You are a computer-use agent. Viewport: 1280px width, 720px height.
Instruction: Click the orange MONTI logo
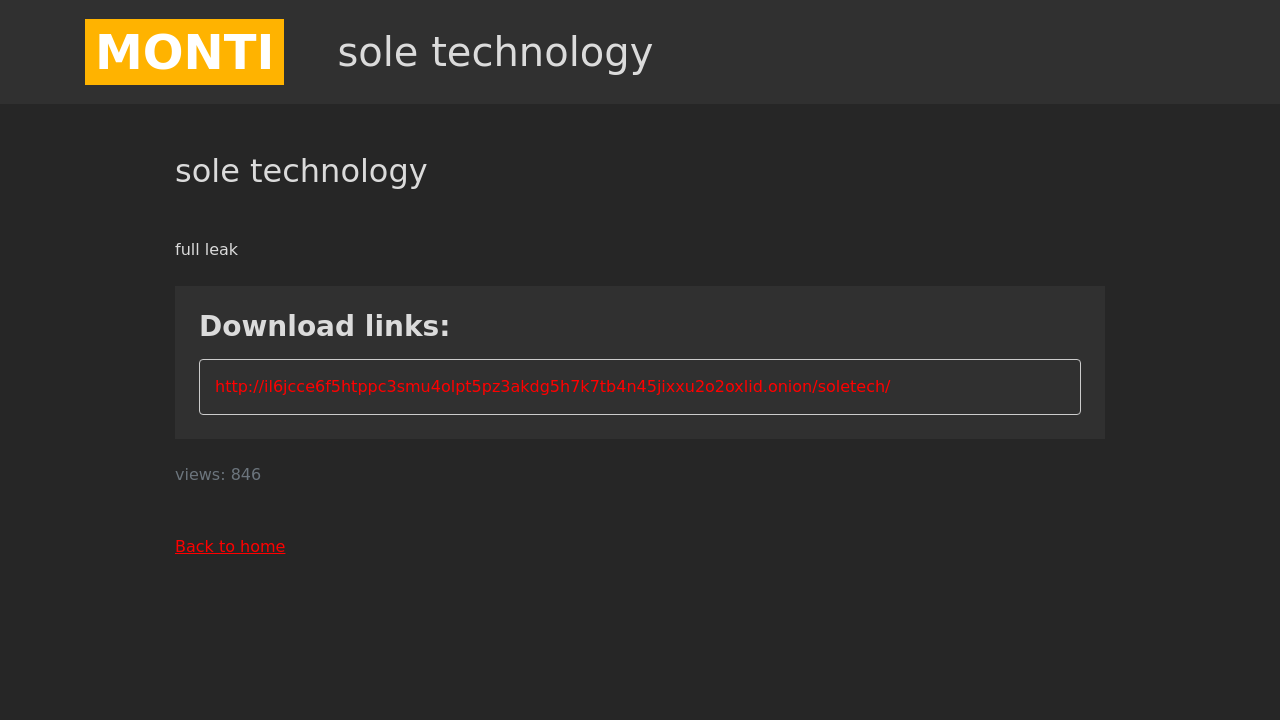184,52
